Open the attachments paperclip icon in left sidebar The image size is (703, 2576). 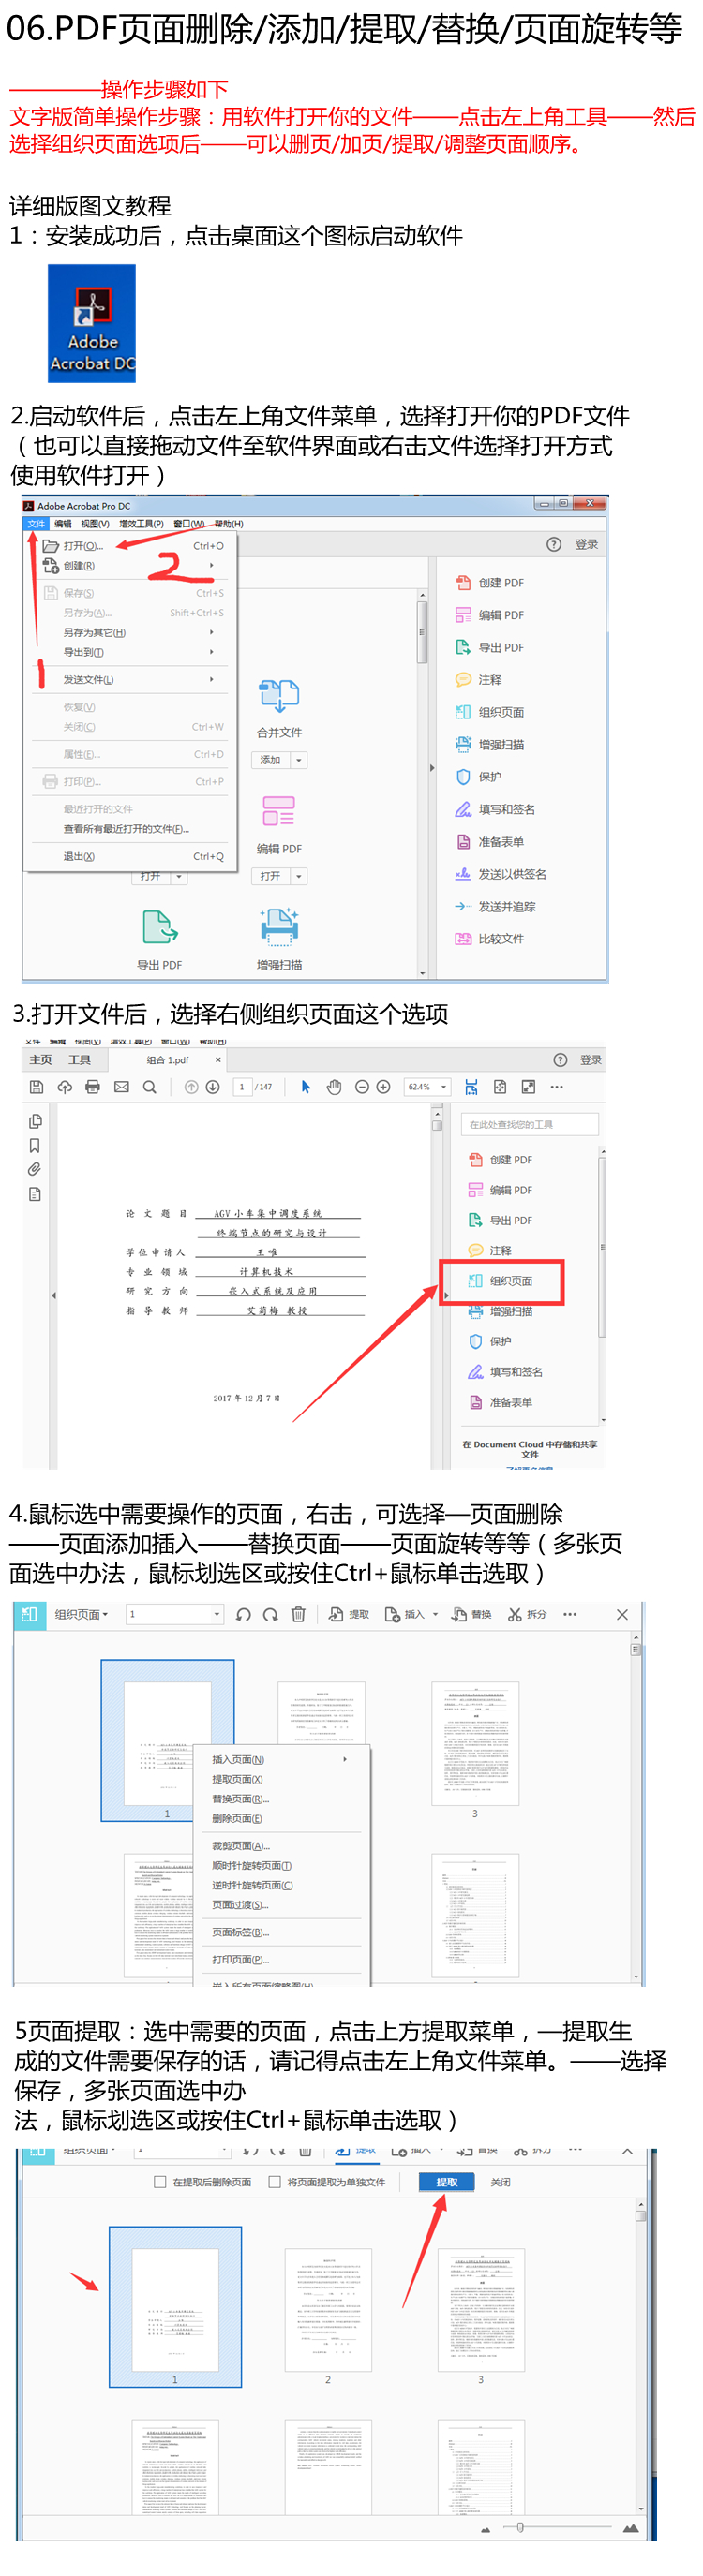(35, 1169)
